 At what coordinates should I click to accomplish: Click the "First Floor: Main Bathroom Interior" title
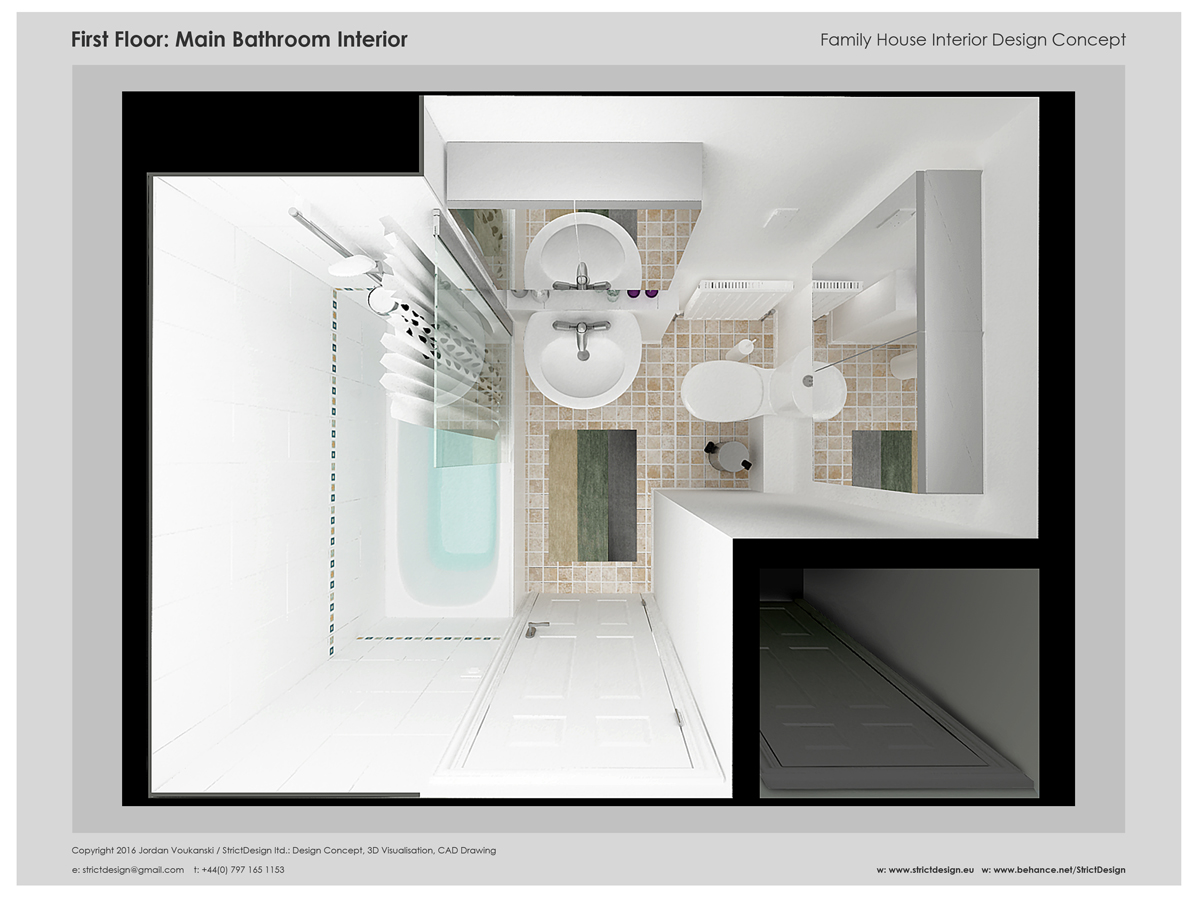(239, 40)
